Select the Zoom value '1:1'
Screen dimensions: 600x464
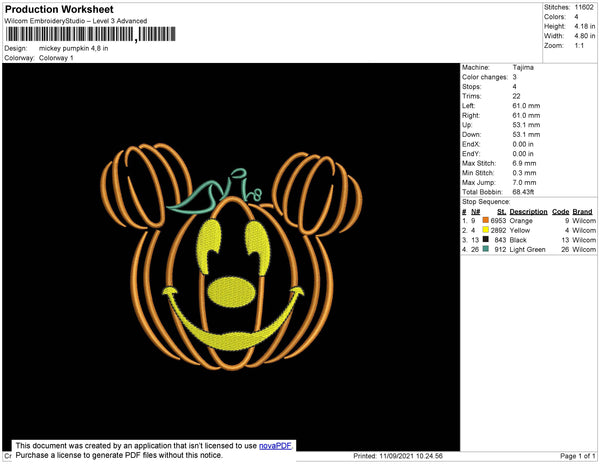click(579, 46)
